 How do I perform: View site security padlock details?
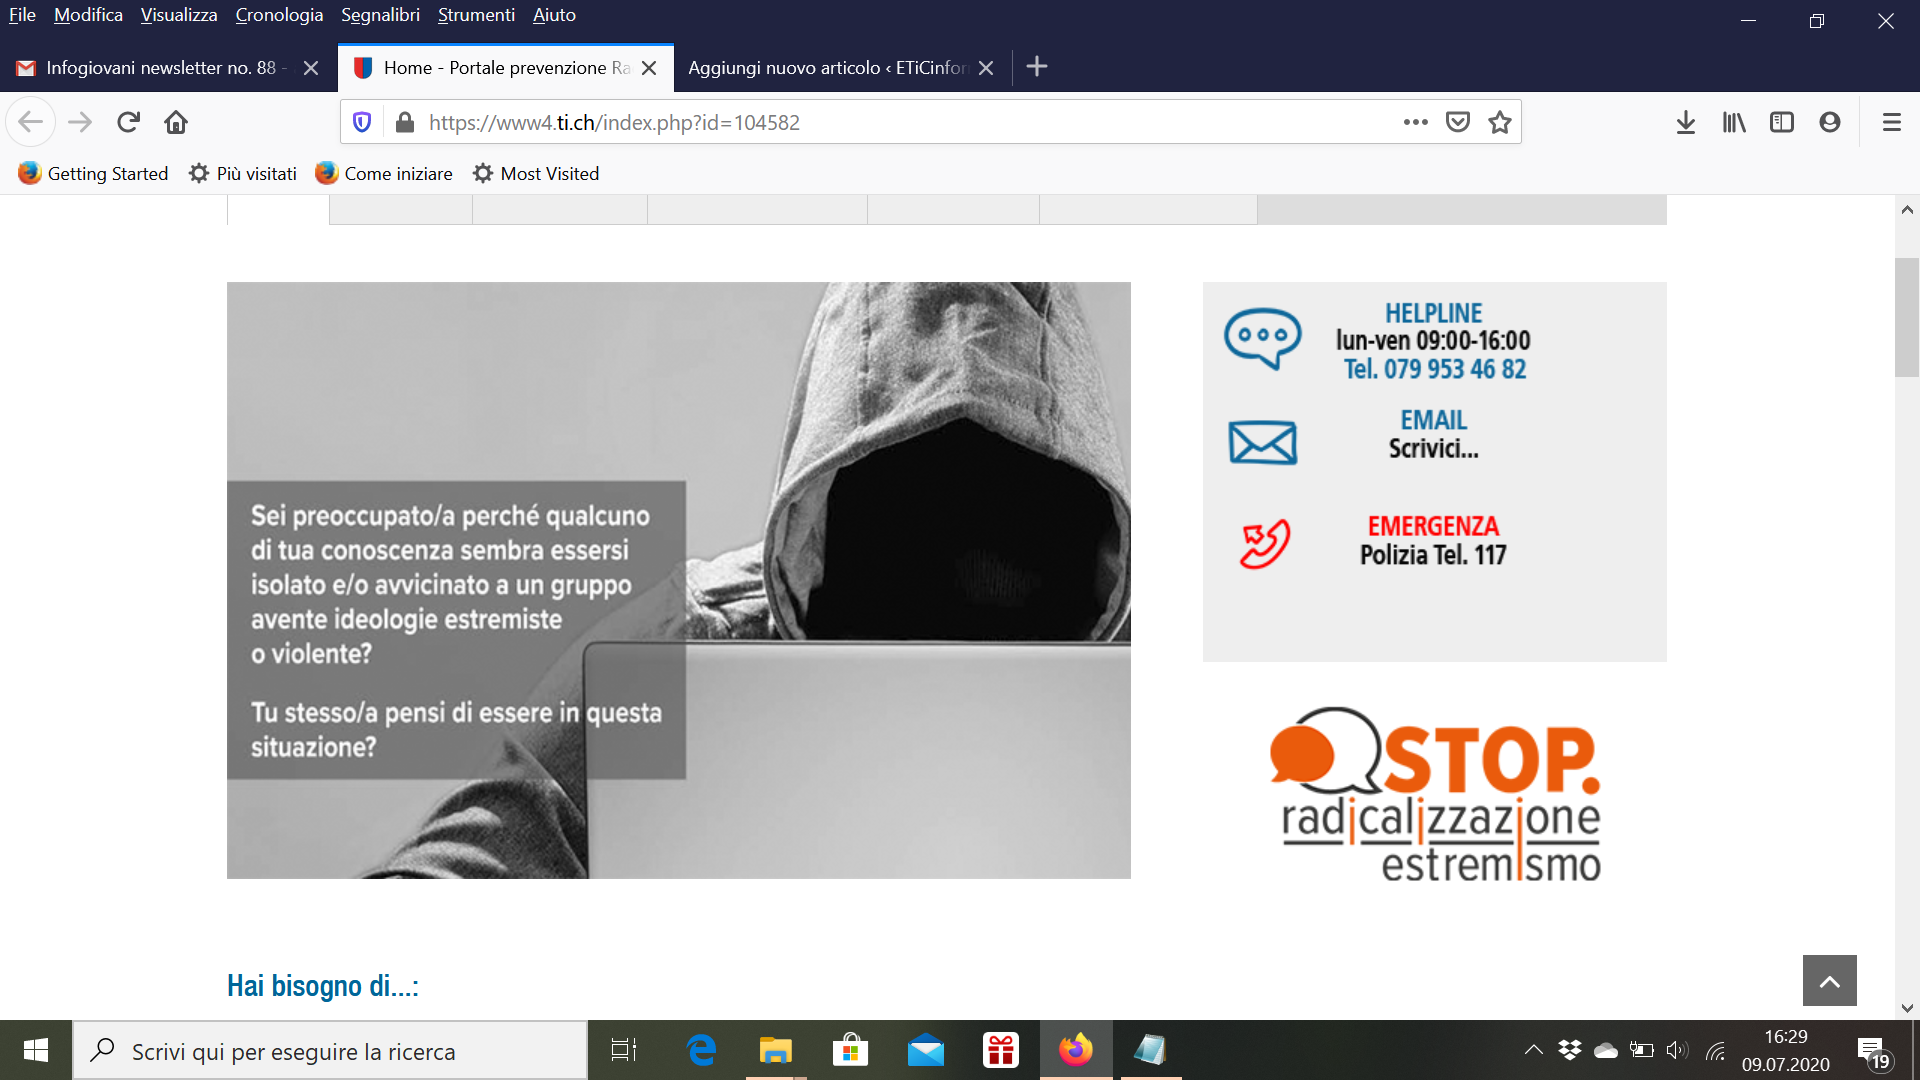click(404, 122)
